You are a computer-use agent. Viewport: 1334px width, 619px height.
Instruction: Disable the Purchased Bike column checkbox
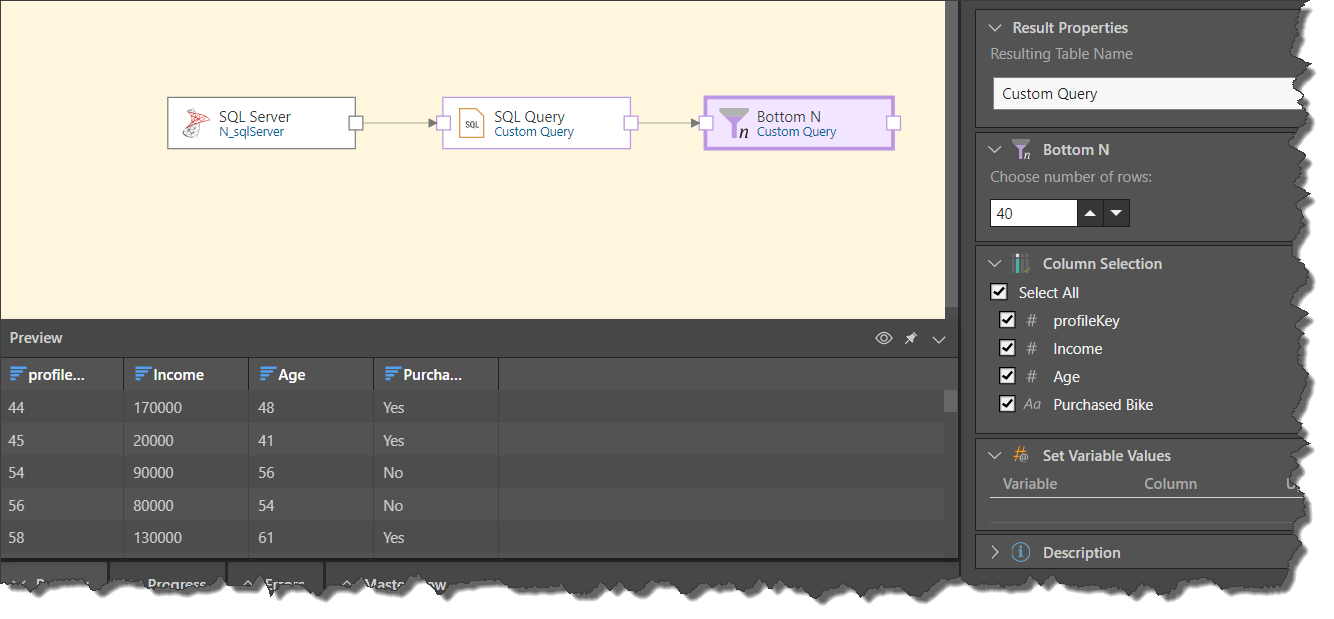tap(1007, 405)
